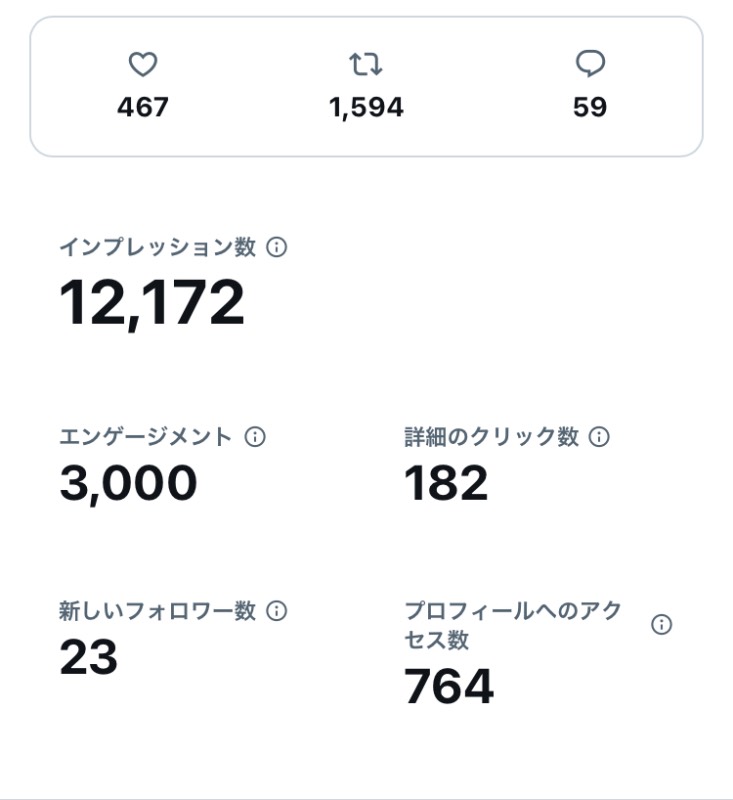Open info icon beside エンゲージメント

click(x=255, y=437)
